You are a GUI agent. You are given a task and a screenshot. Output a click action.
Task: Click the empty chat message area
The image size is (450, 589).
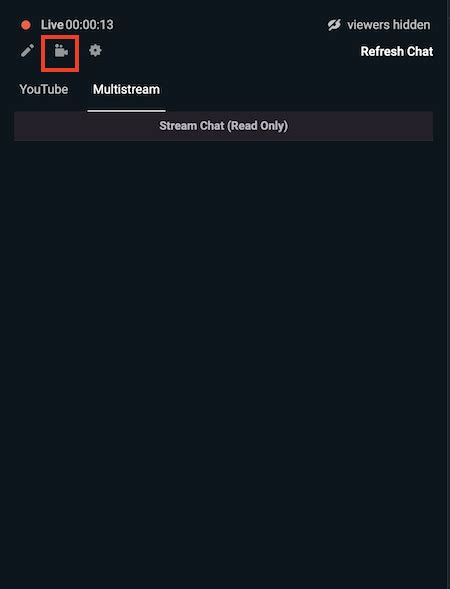[x=223, y=362]
